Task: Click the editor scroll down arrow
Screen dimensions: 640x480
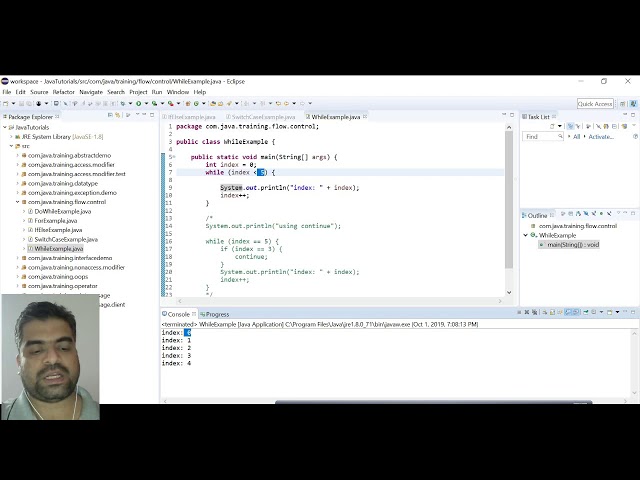Action: pos(509,292)
